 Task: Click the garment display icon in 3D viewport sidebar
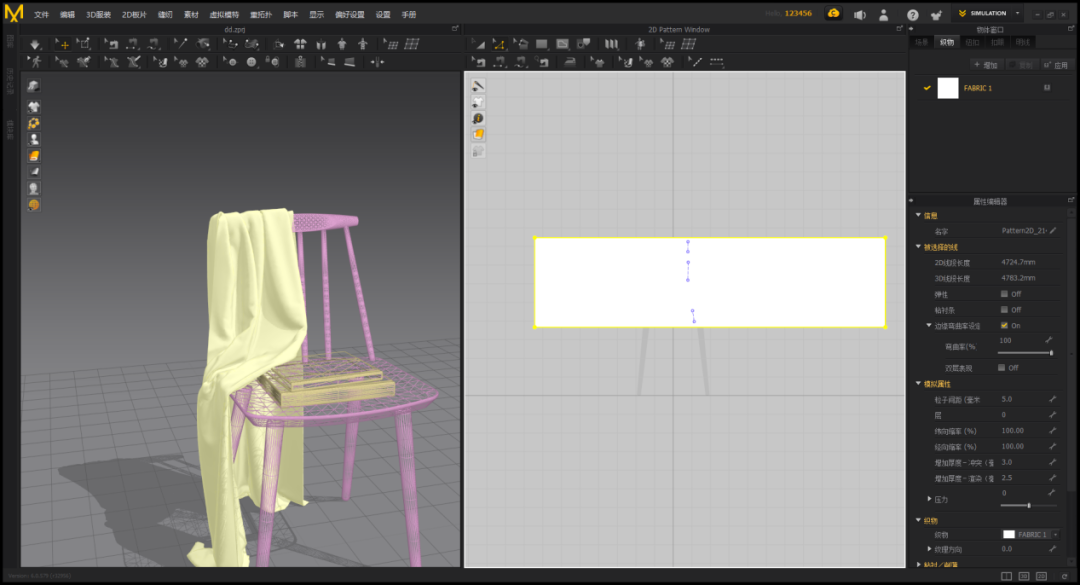(34, 106)
